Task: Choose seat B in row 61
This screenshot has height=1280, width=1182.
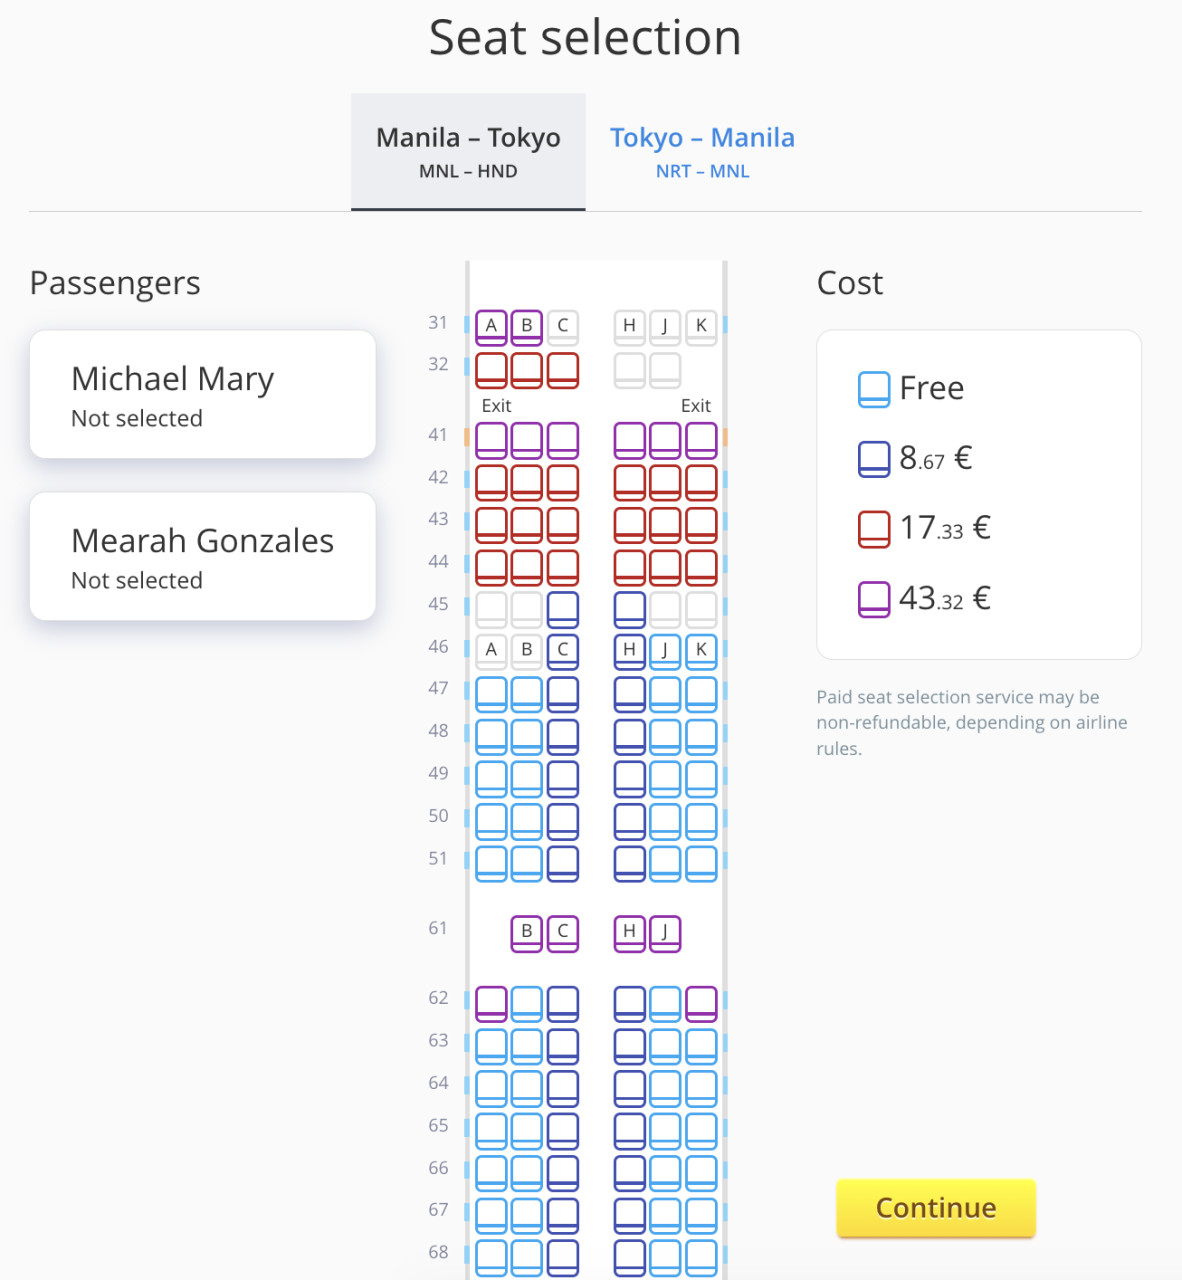Action: [527, 932]
